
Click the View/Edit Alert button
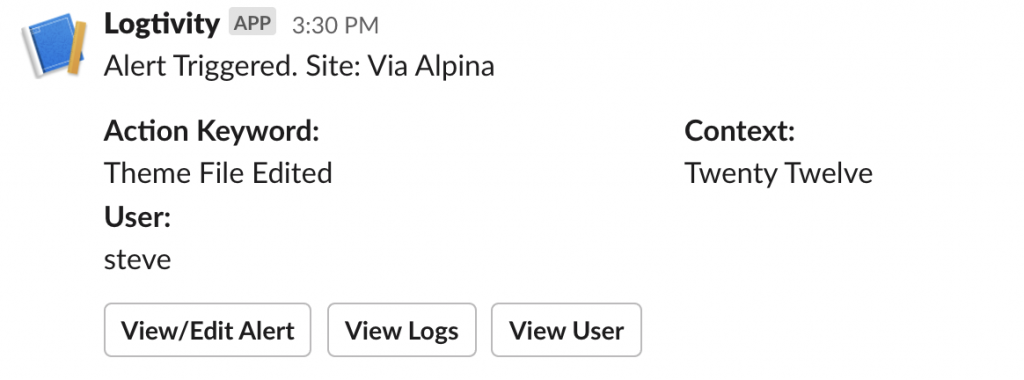pyautogui.click(x=208, y=330)
